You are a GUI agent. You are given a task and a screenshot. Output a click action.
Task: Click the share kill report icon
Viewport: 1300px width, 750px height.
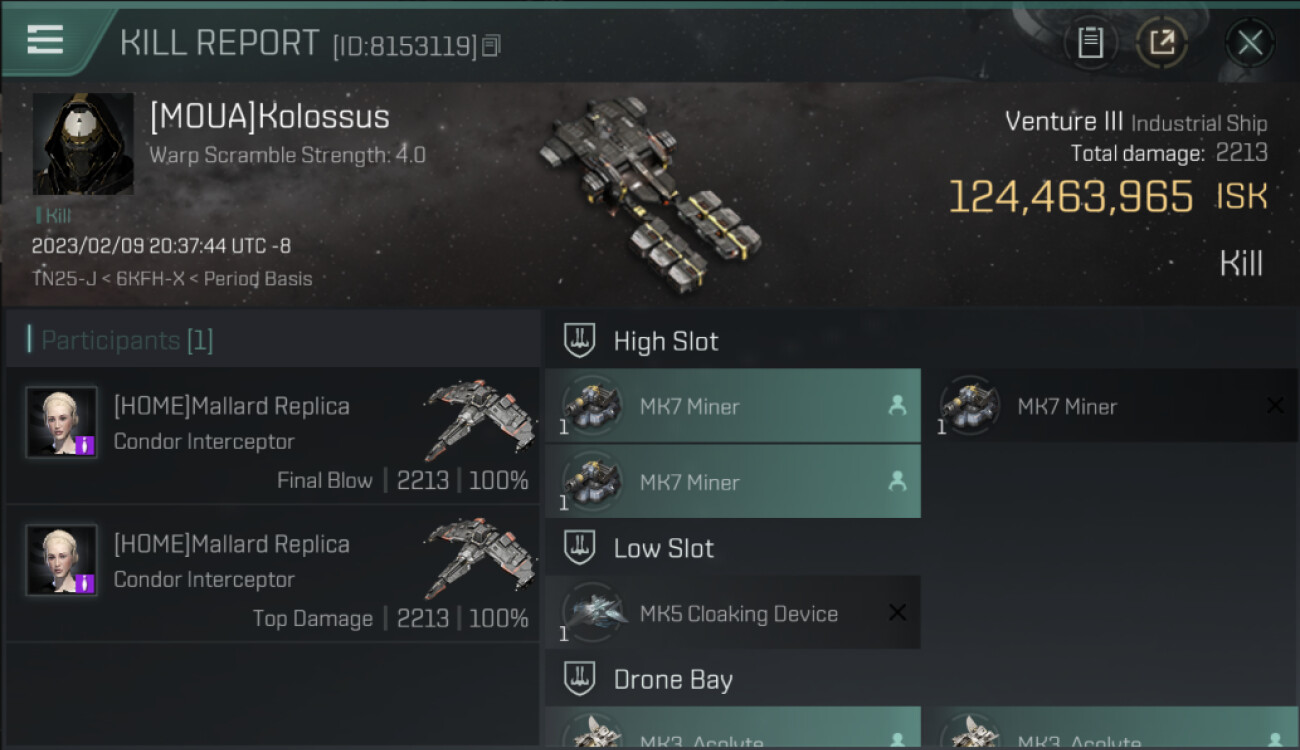(x=1162, y=43)
